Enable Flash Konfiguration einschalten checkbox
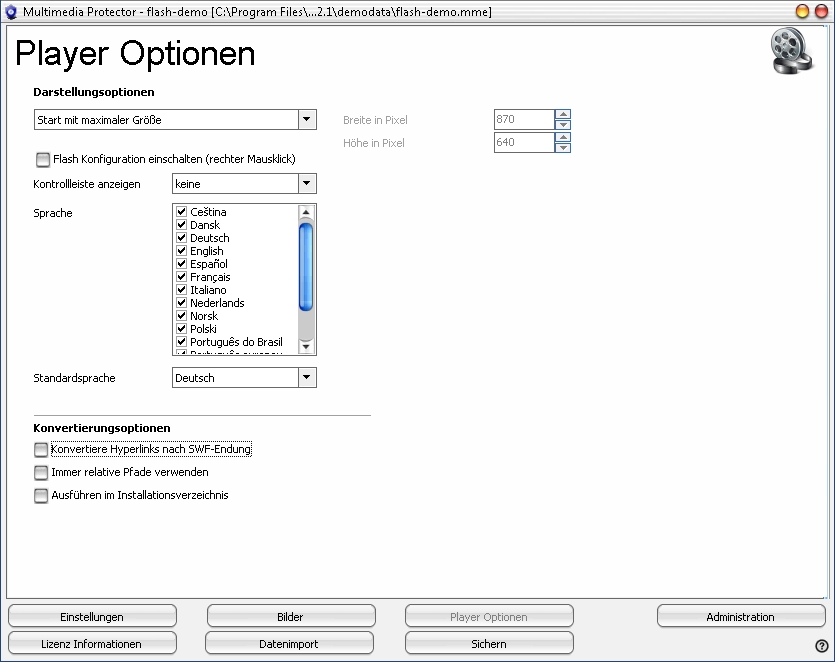Screen dimensions: 835x662 (42, 159)
